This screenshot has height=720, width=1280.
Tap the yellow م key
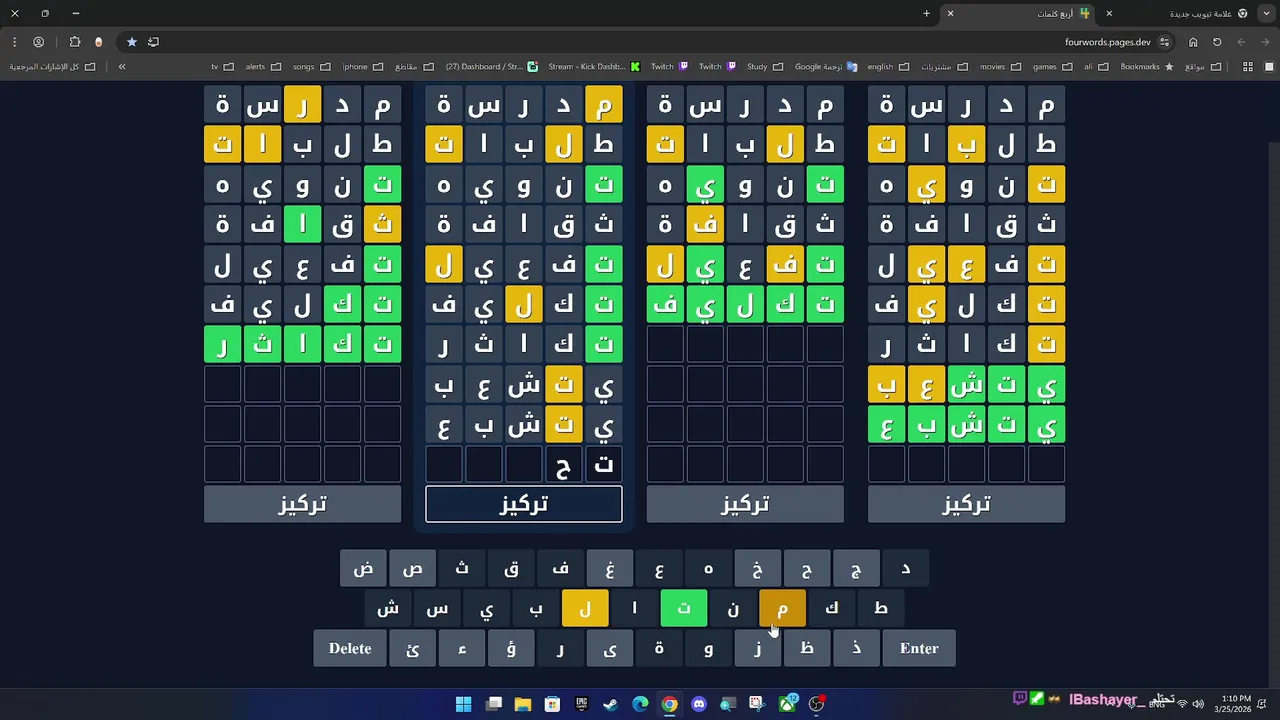pyautogui.click(x=782, y=608)
